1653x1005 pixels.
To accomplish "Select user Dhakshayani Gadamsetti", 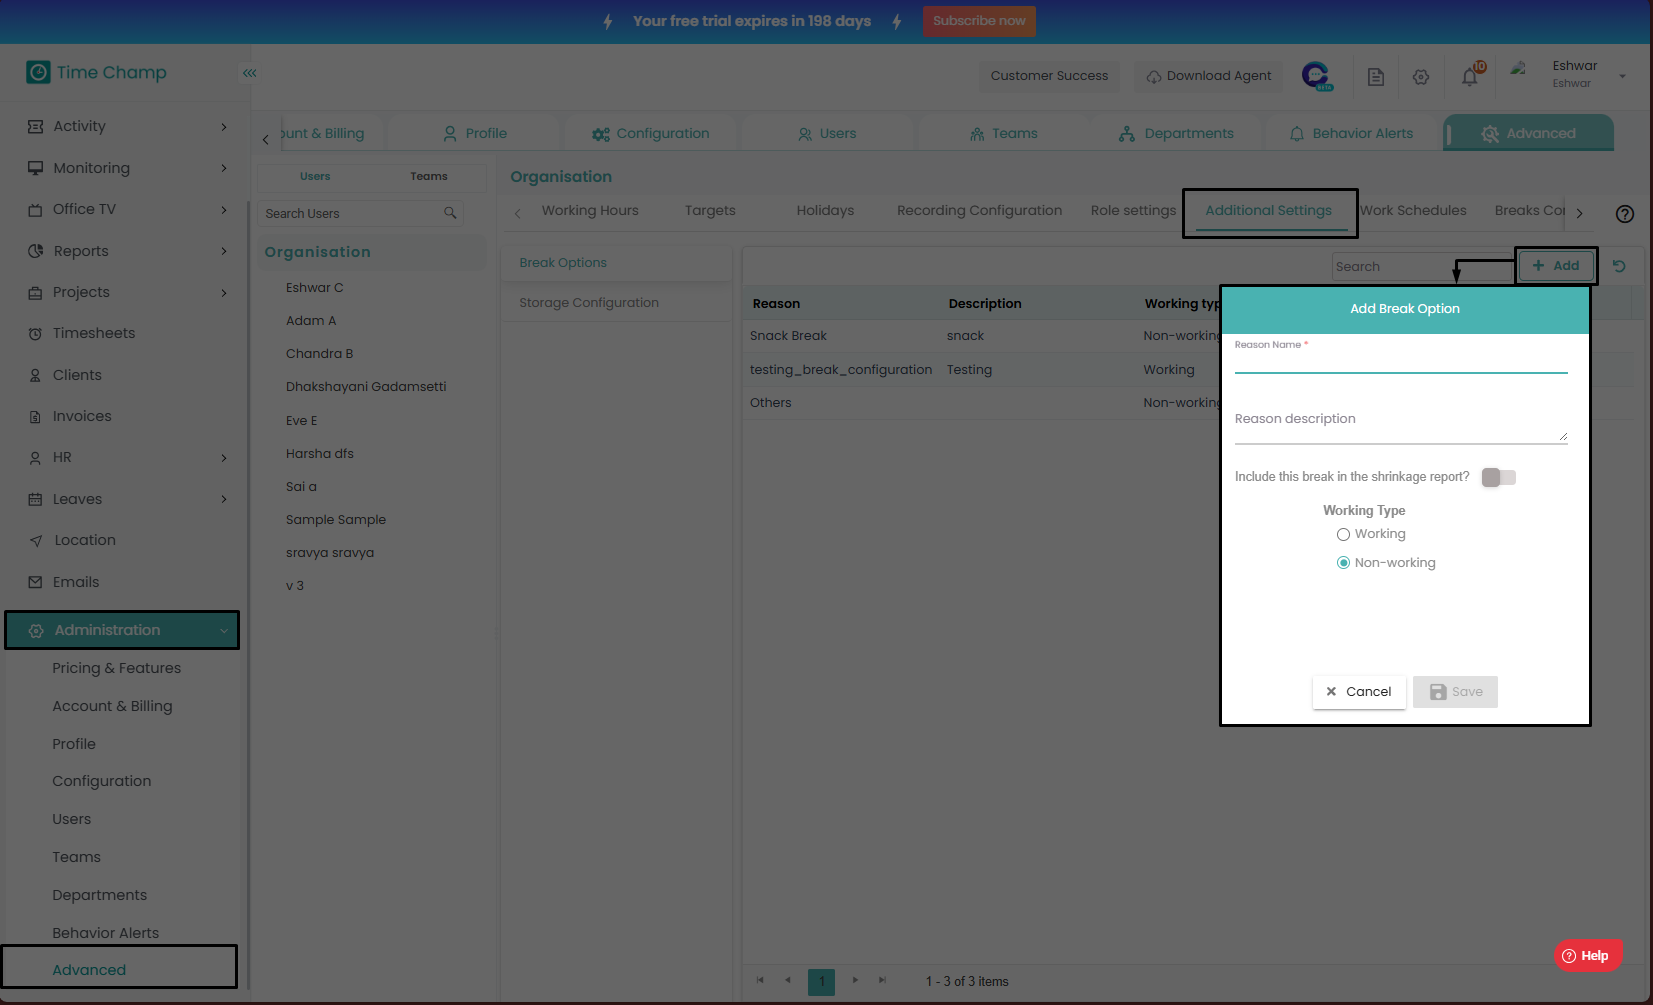I will coord(366,387).
